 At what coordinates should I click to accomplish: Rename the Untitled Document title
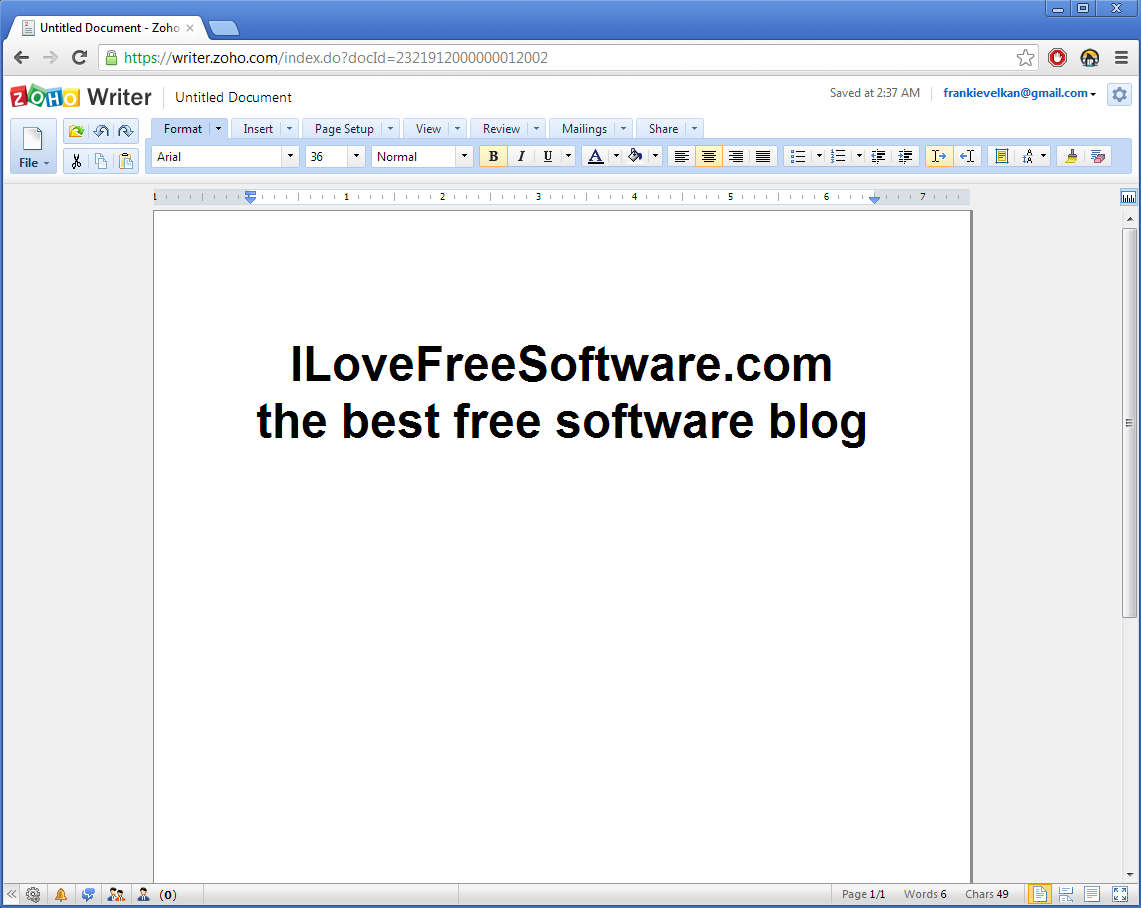pyautogui.click(x=233, y=97)
